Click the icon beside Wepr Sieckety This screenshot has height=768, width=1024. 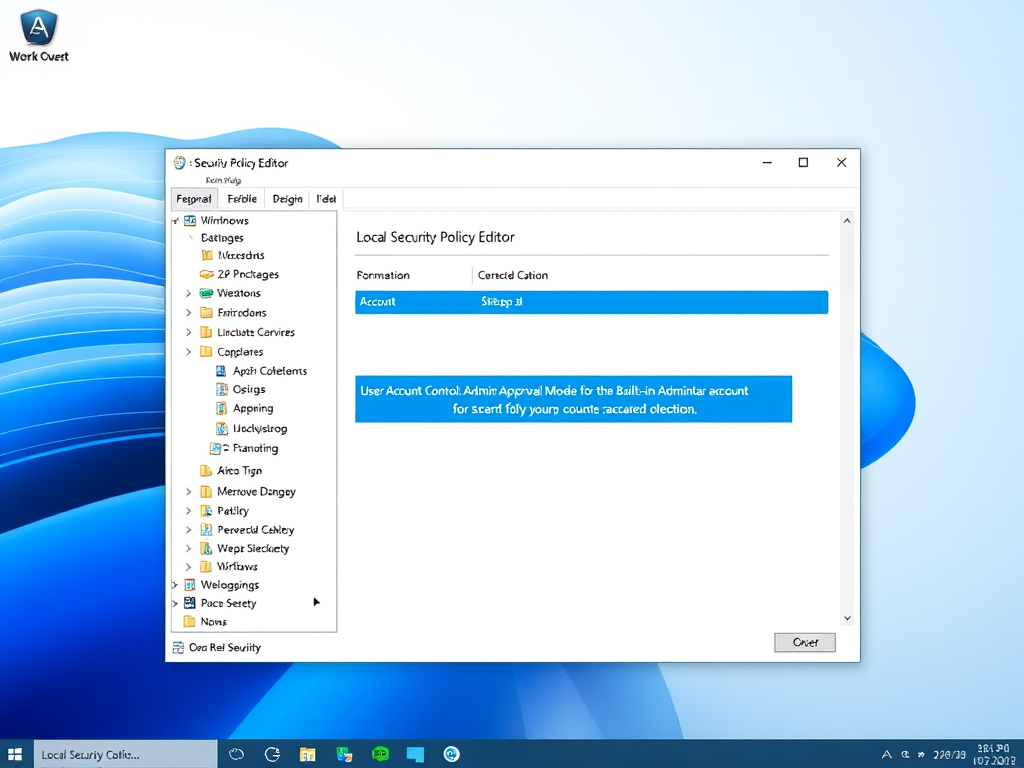(206, 548)
